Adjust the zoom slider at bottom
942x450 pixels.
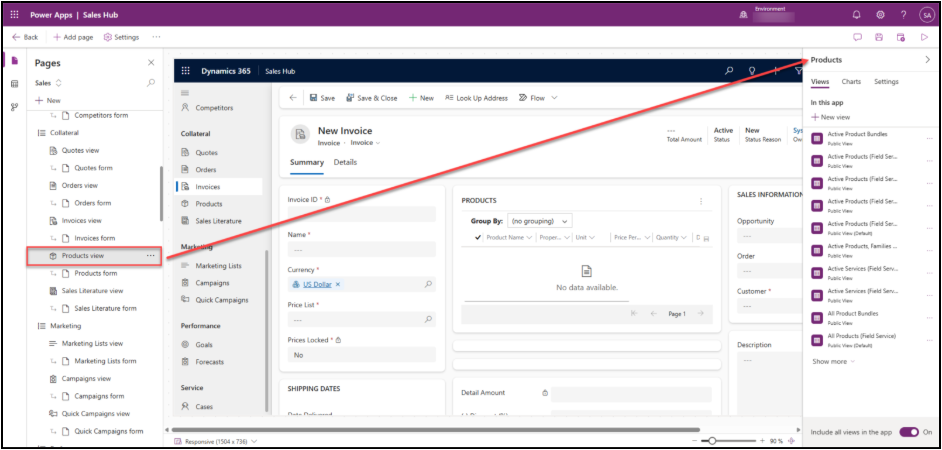pyautogui.click(x=711, y=440)
